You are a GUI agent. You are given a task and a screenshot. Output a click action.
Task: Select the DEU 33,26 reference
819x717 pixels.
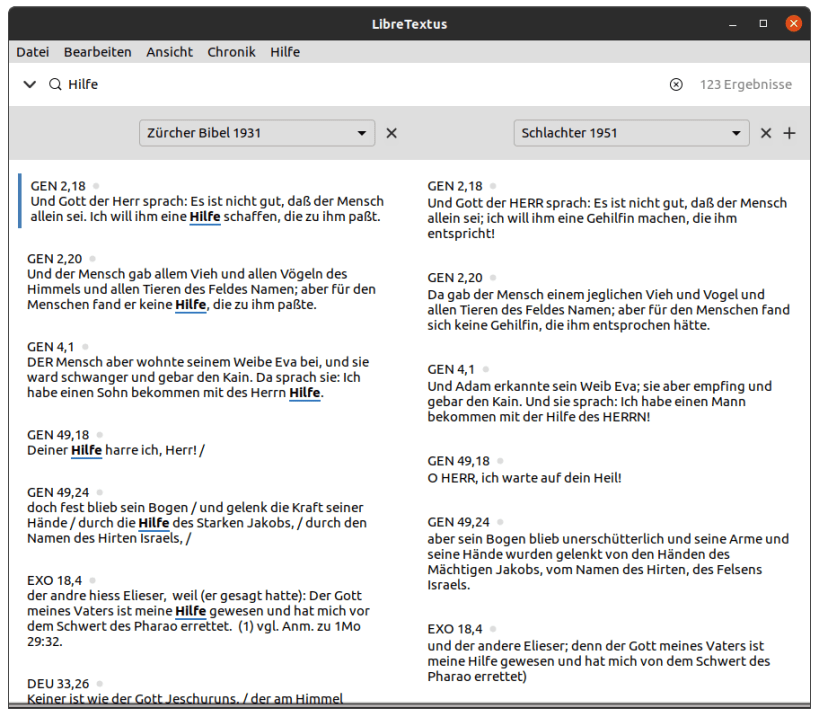pos(58,684)
